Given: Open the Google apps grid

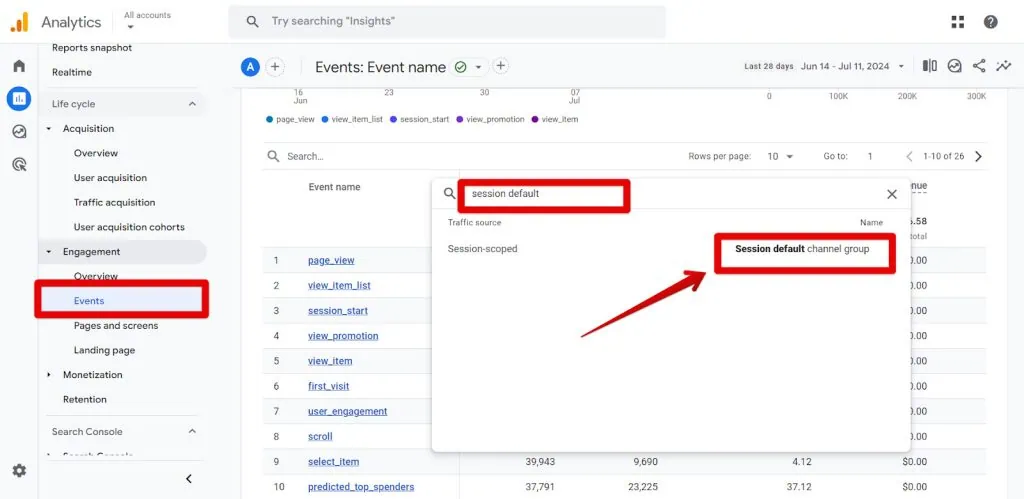Looking at the screenshot, I should coord(958,22).
